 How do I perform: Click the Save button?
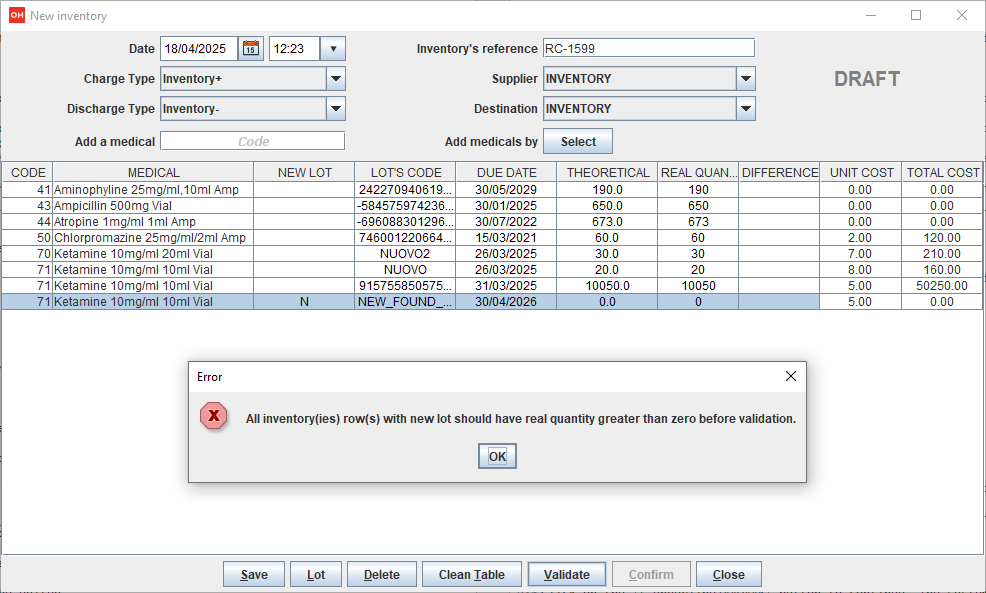click(254, 574)
